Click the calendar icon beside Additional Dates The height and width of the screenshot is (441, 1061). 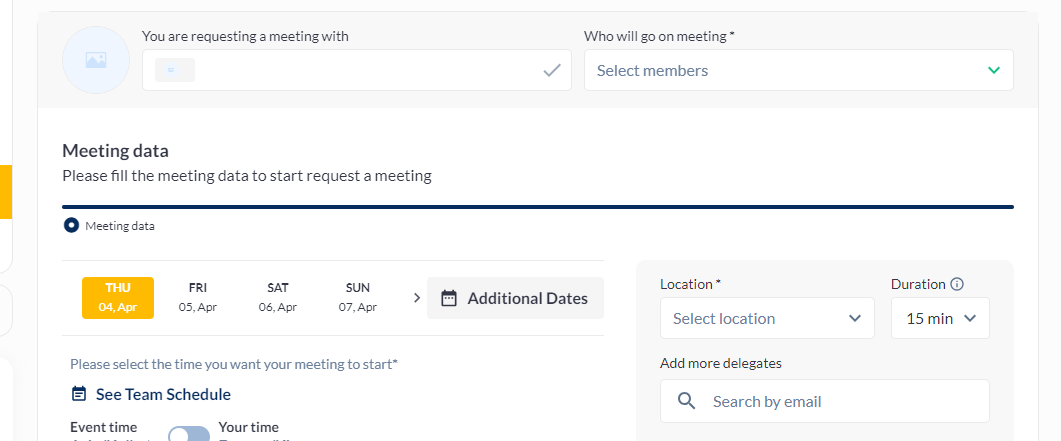click(x=449, y=298)
